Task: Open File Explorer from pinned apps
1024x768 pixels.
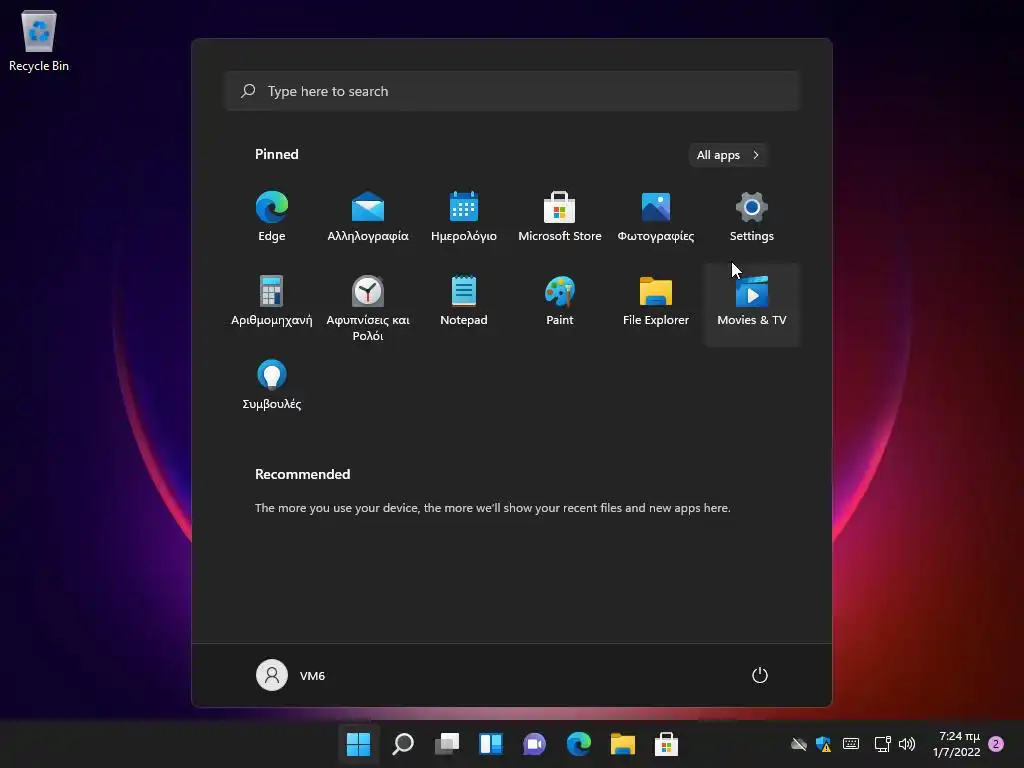Action: (656, 300)
